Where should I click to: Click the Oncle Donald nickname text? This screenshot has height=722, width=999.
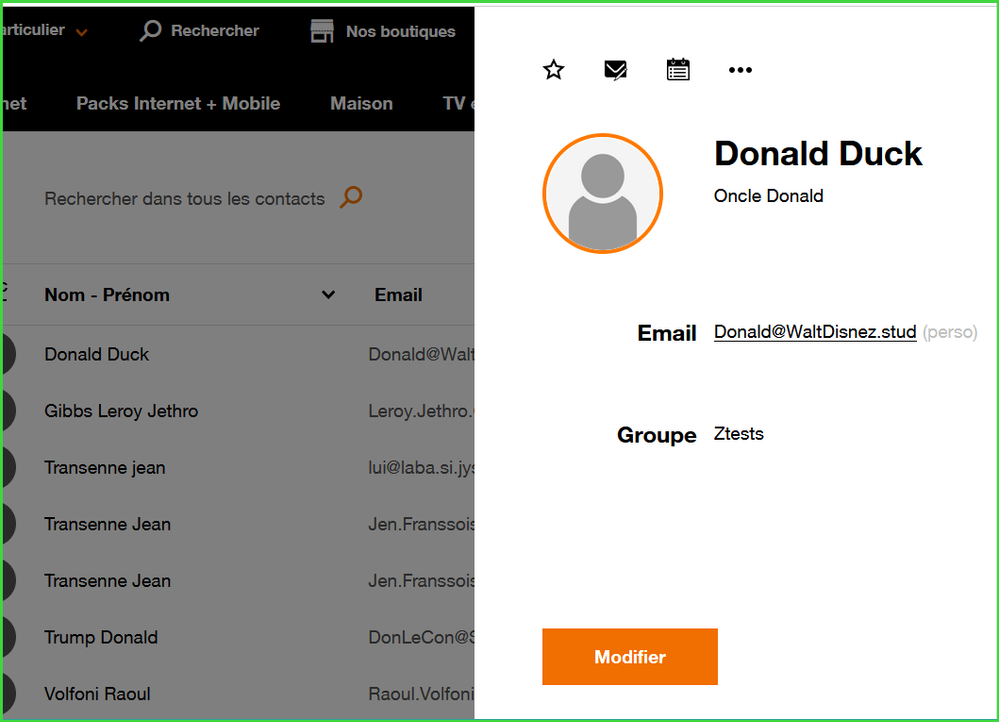click(x=768, y=196)
